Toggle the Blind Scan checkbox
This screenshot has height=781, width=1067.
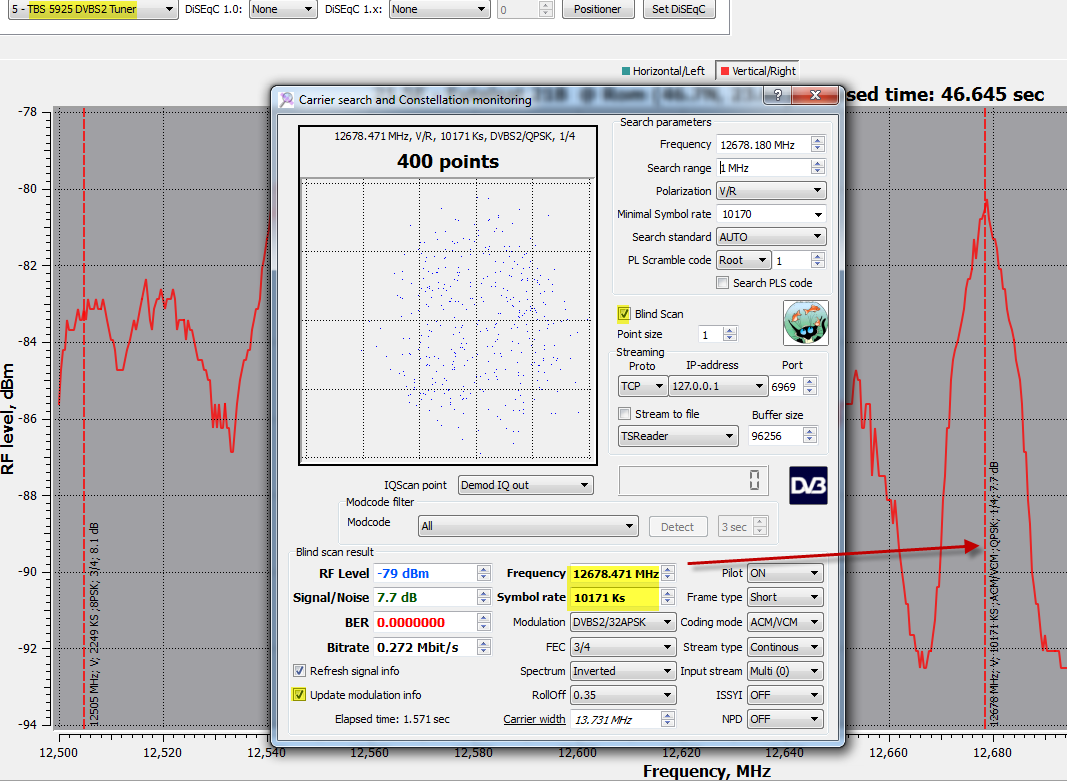click(x=624, y=314)
